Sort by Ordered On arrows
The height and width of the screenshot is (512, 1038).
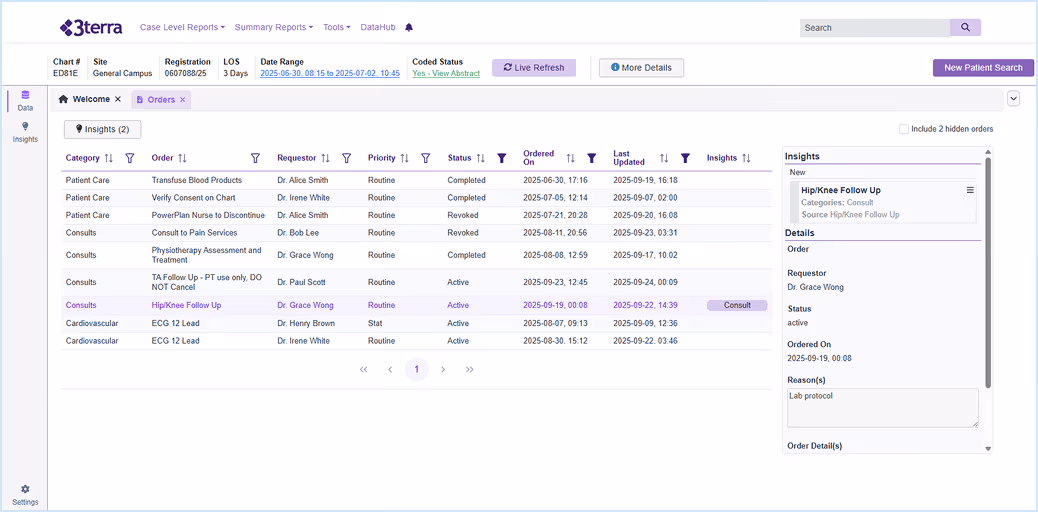[x=571, y=158]
